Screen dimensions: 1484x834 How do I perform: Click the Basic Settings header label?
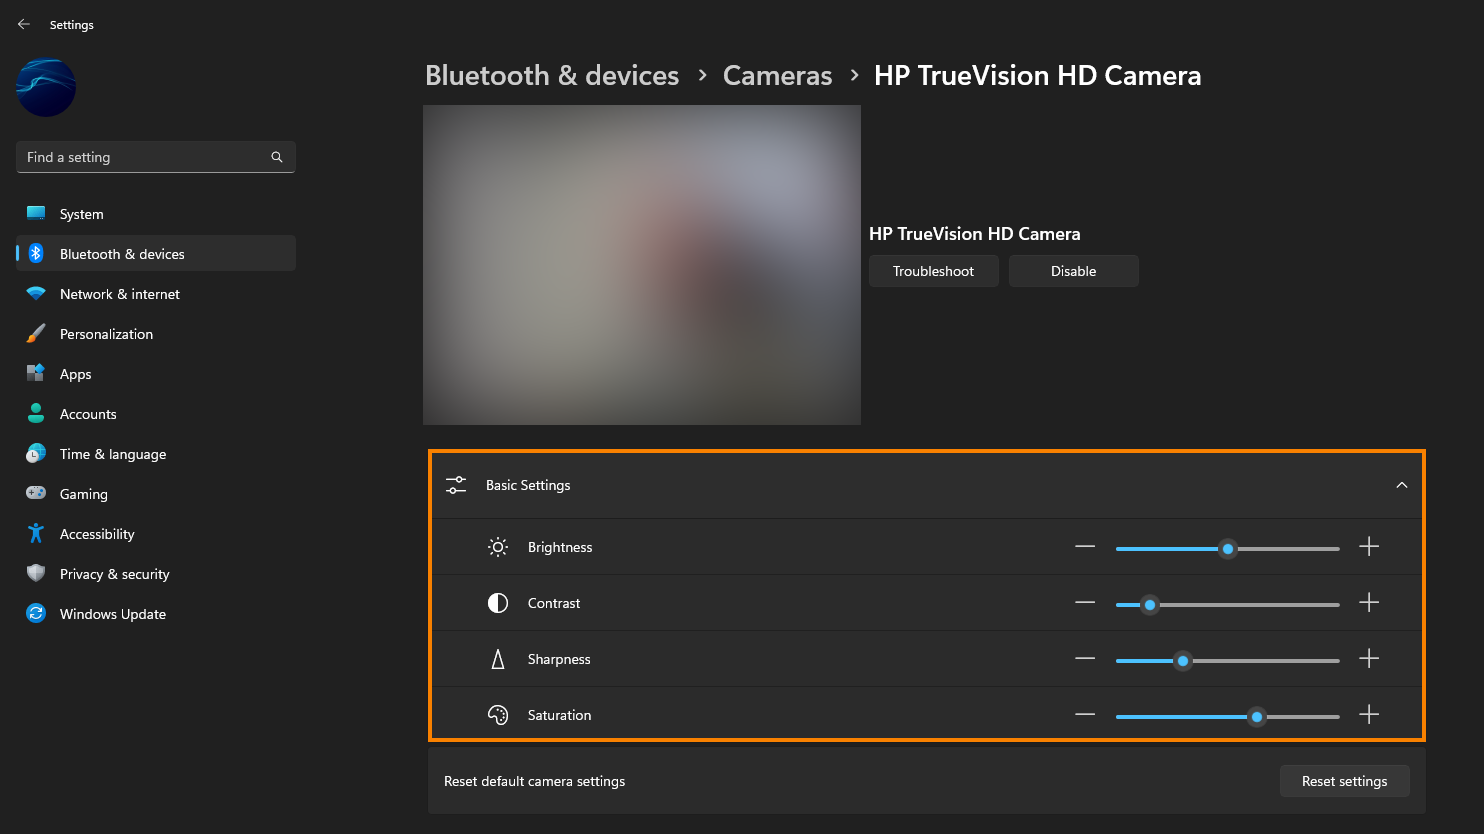click(528, 485)
